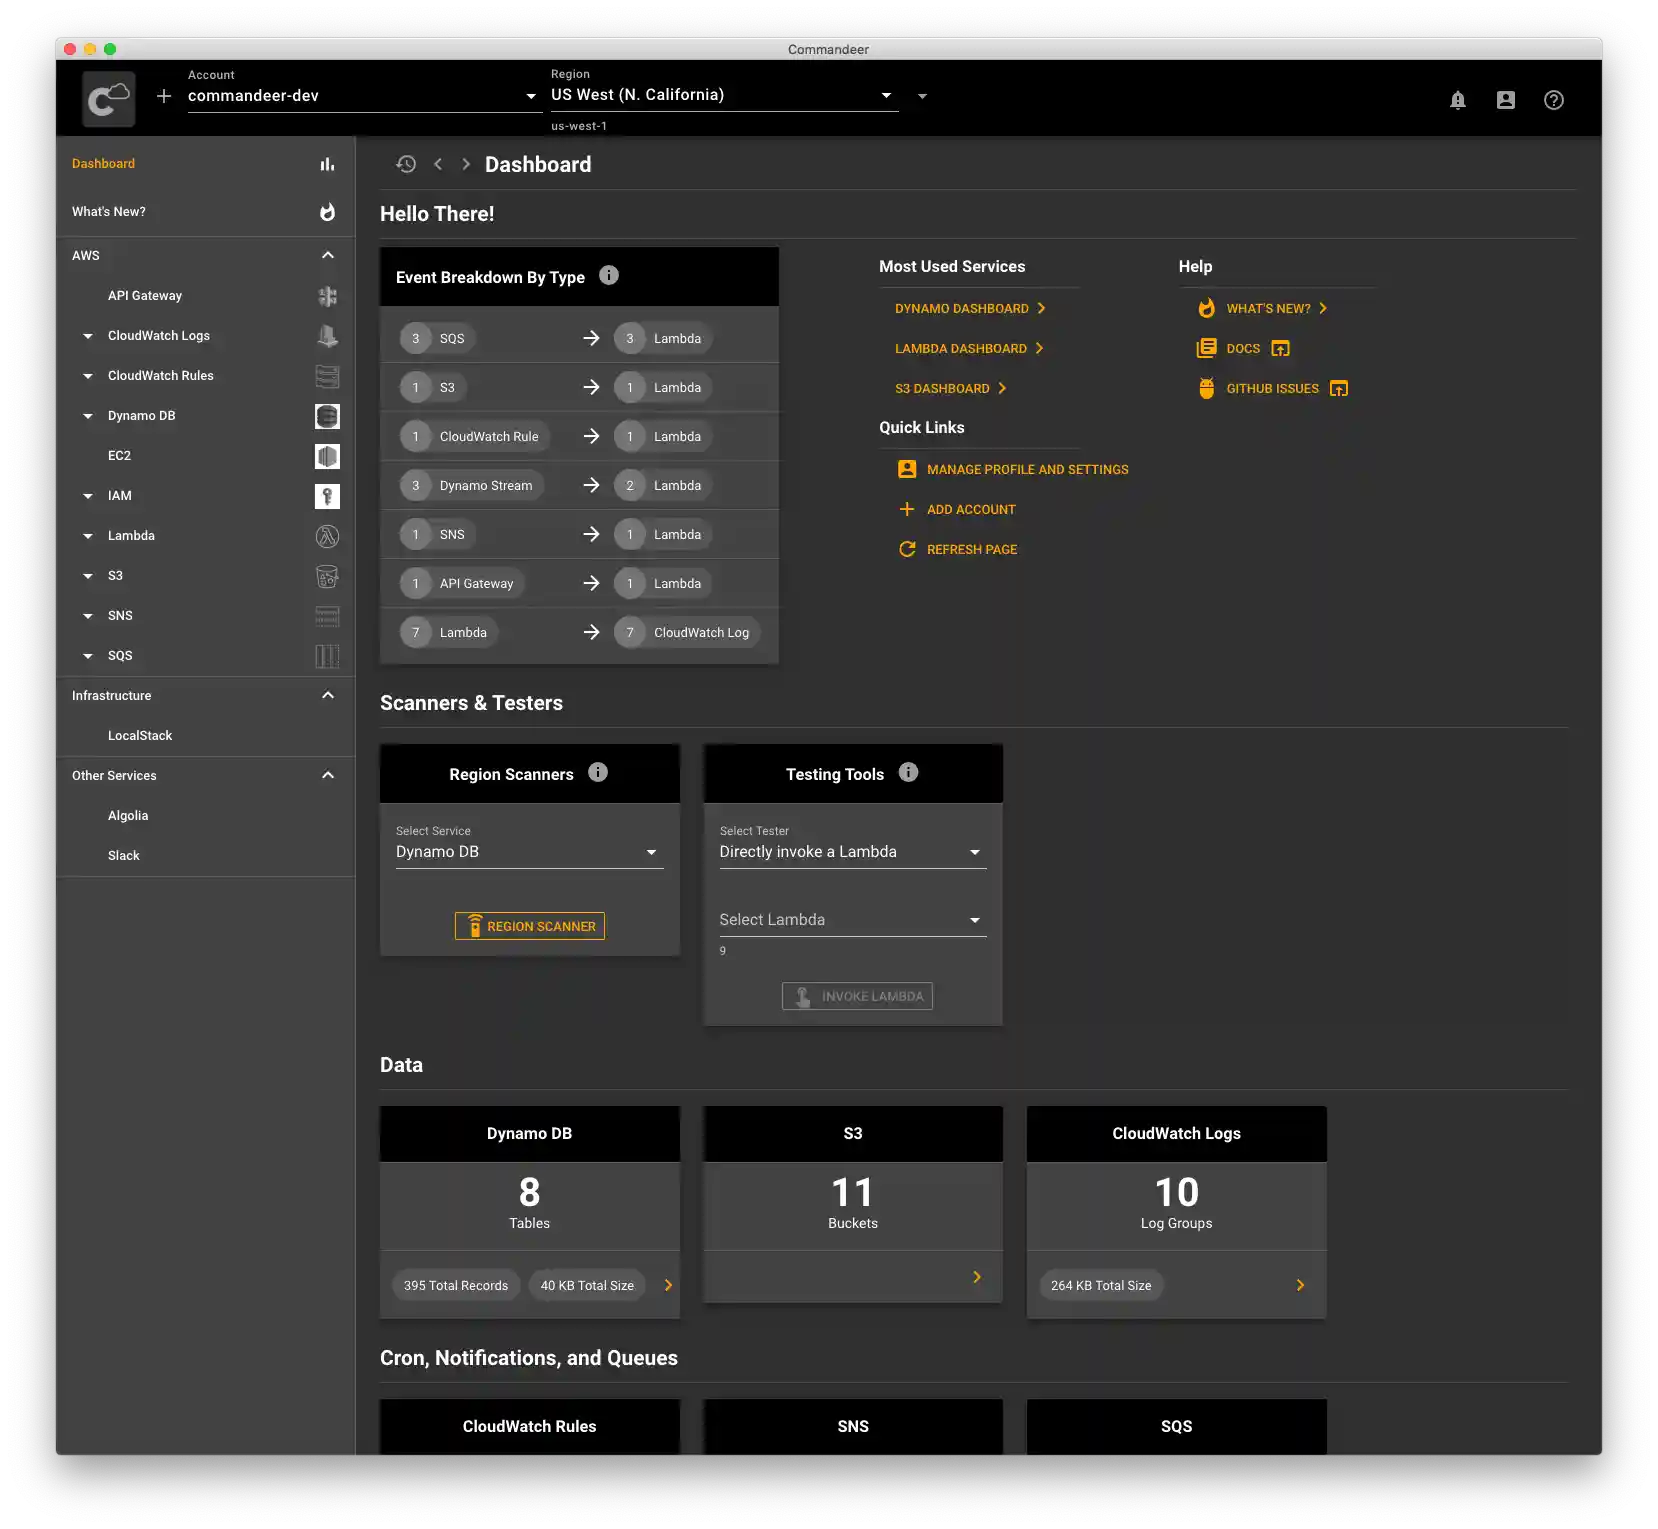
Task: Click the Testing Tools info icon
Action: point(908,773)
